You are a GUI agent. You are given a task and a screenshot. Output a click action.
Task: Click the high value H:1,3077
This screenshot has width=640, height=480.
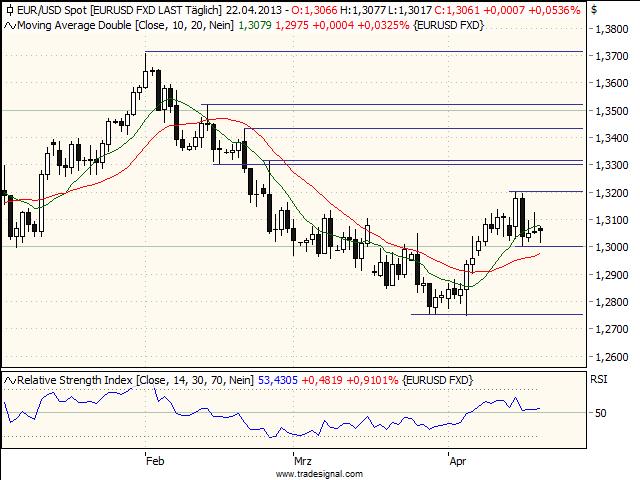pyautogui.click(x=362, y=10)
